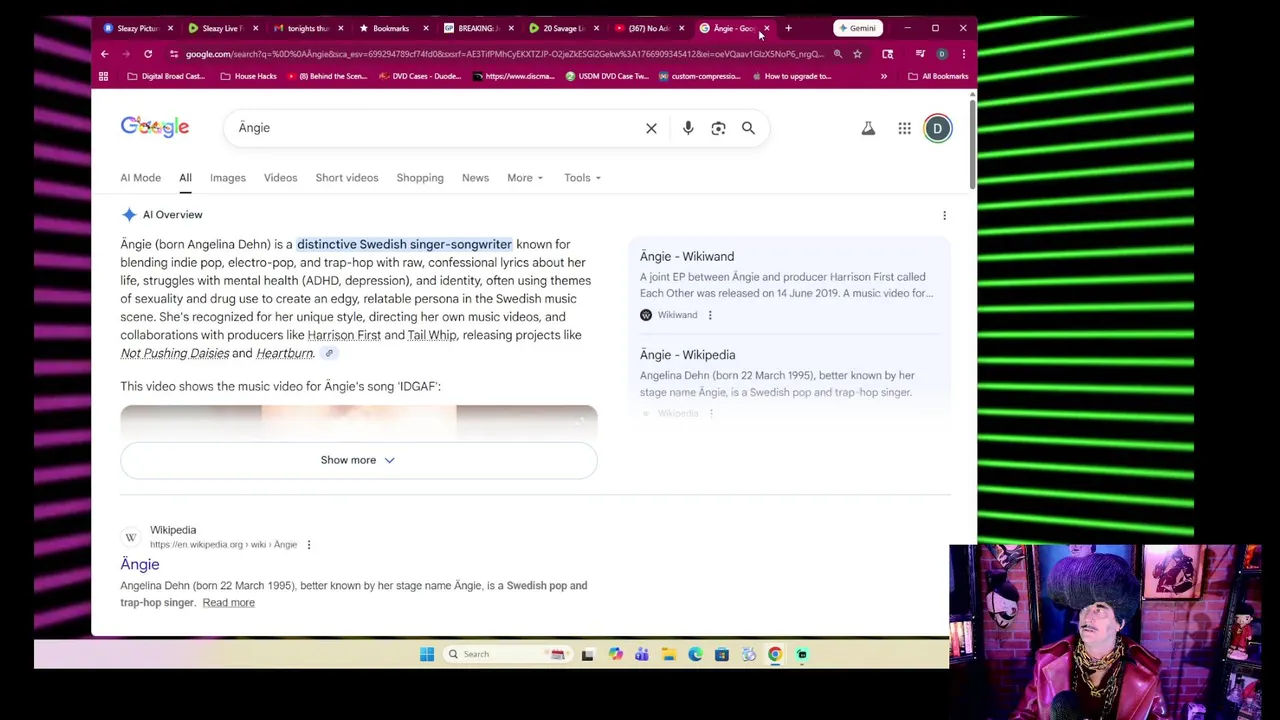Open AI Overview three-dot options
Screen dimensions: 1280x720
pyautogui.click(x=944, y=215)
